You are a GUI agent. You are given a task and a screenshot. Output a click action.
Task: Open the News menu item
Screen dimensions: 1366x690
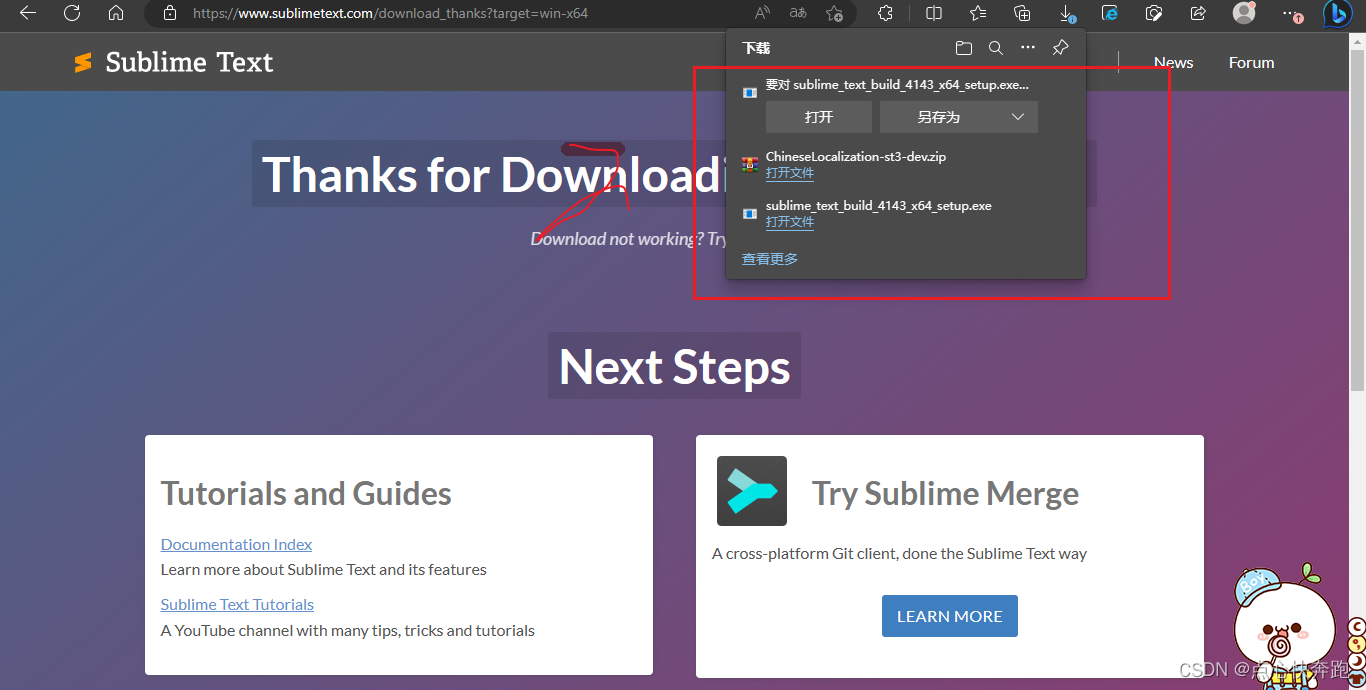click(1174, 62)
